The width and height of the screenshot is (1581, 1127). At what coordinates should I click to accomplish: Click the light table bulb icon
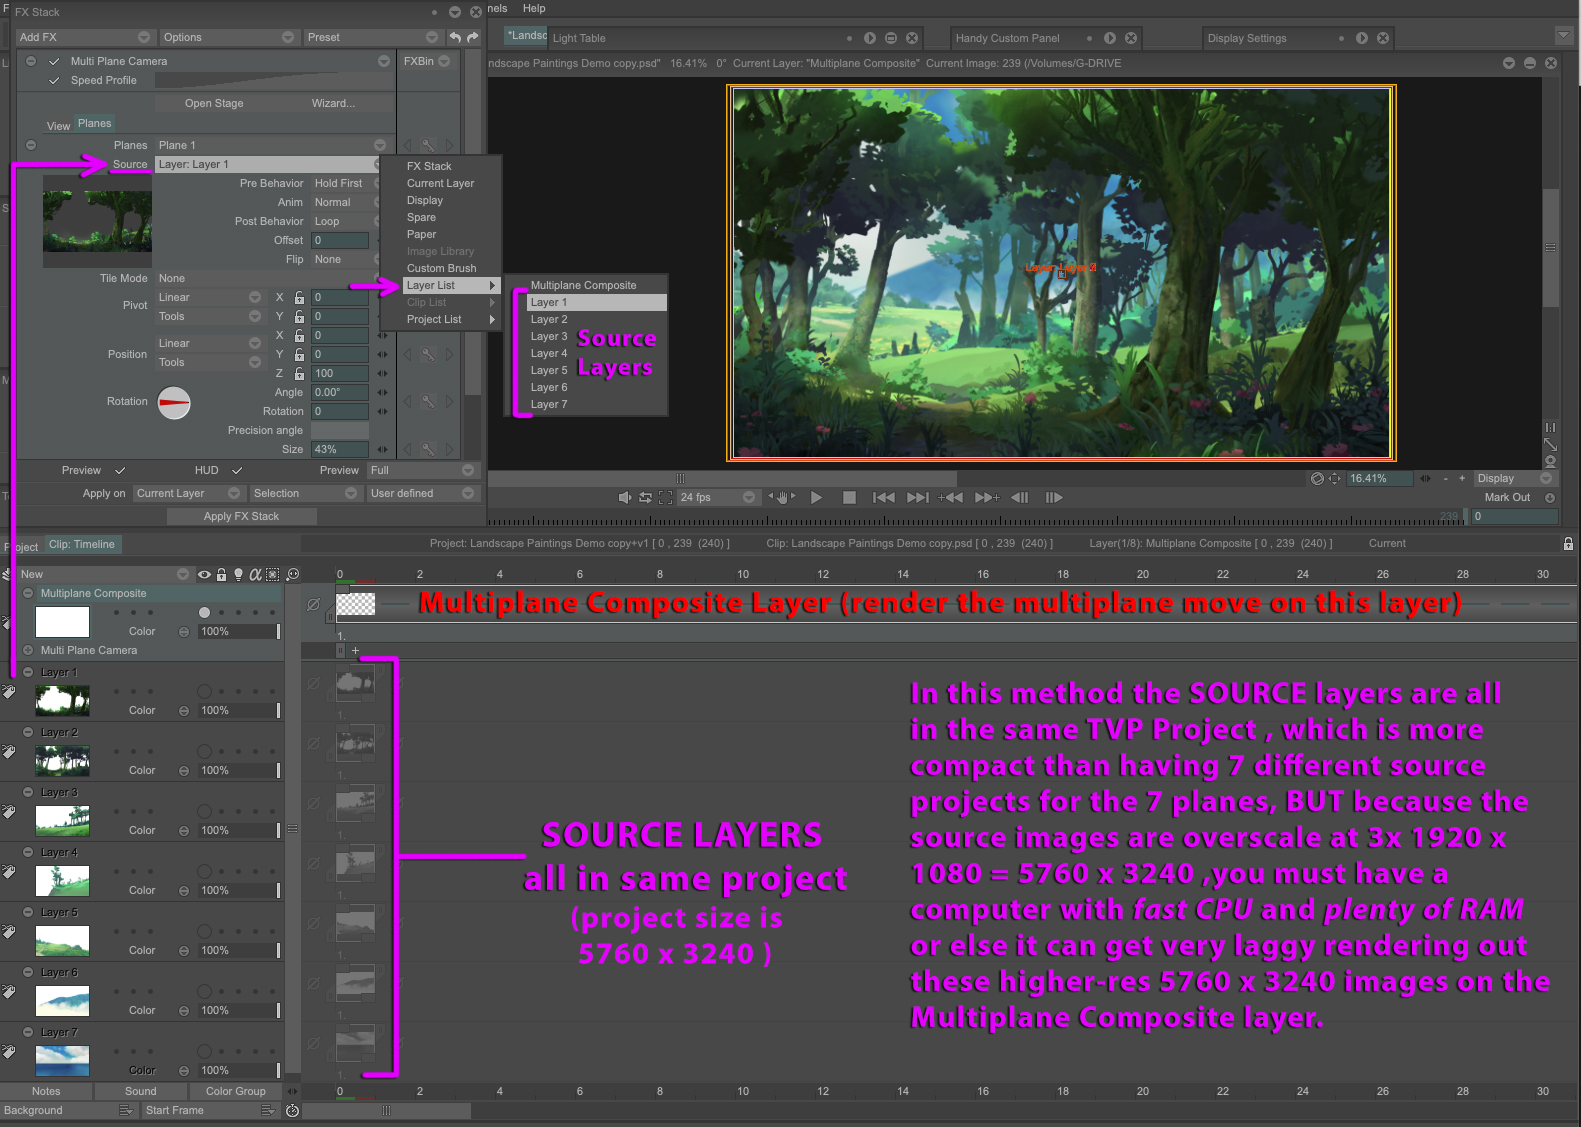(238, 574)
